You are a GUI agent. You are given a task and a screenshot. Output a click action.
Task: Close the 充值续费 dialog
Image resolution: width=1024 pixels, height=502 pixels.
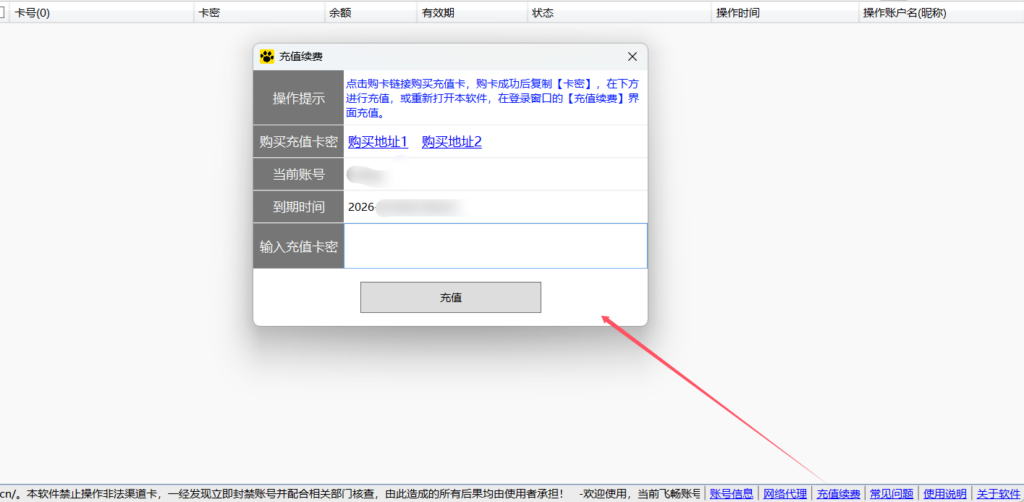tap(632, 57)
